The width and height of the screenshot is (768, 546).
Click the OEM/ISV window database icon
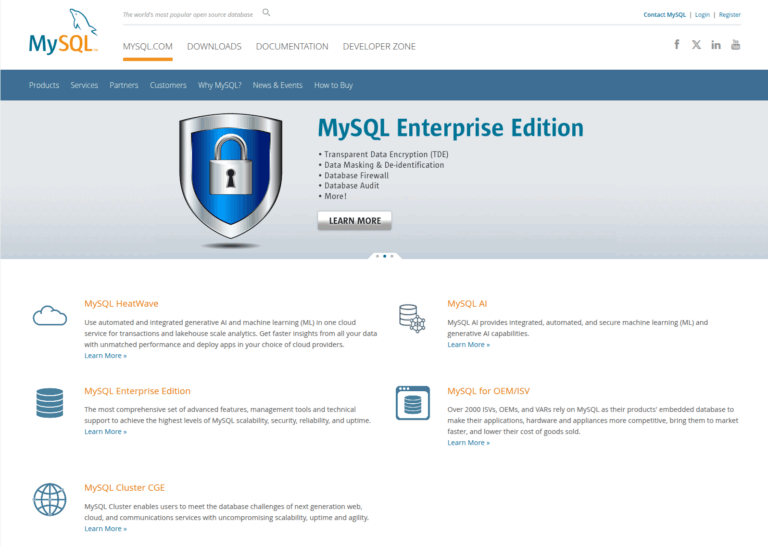(413, 403)
